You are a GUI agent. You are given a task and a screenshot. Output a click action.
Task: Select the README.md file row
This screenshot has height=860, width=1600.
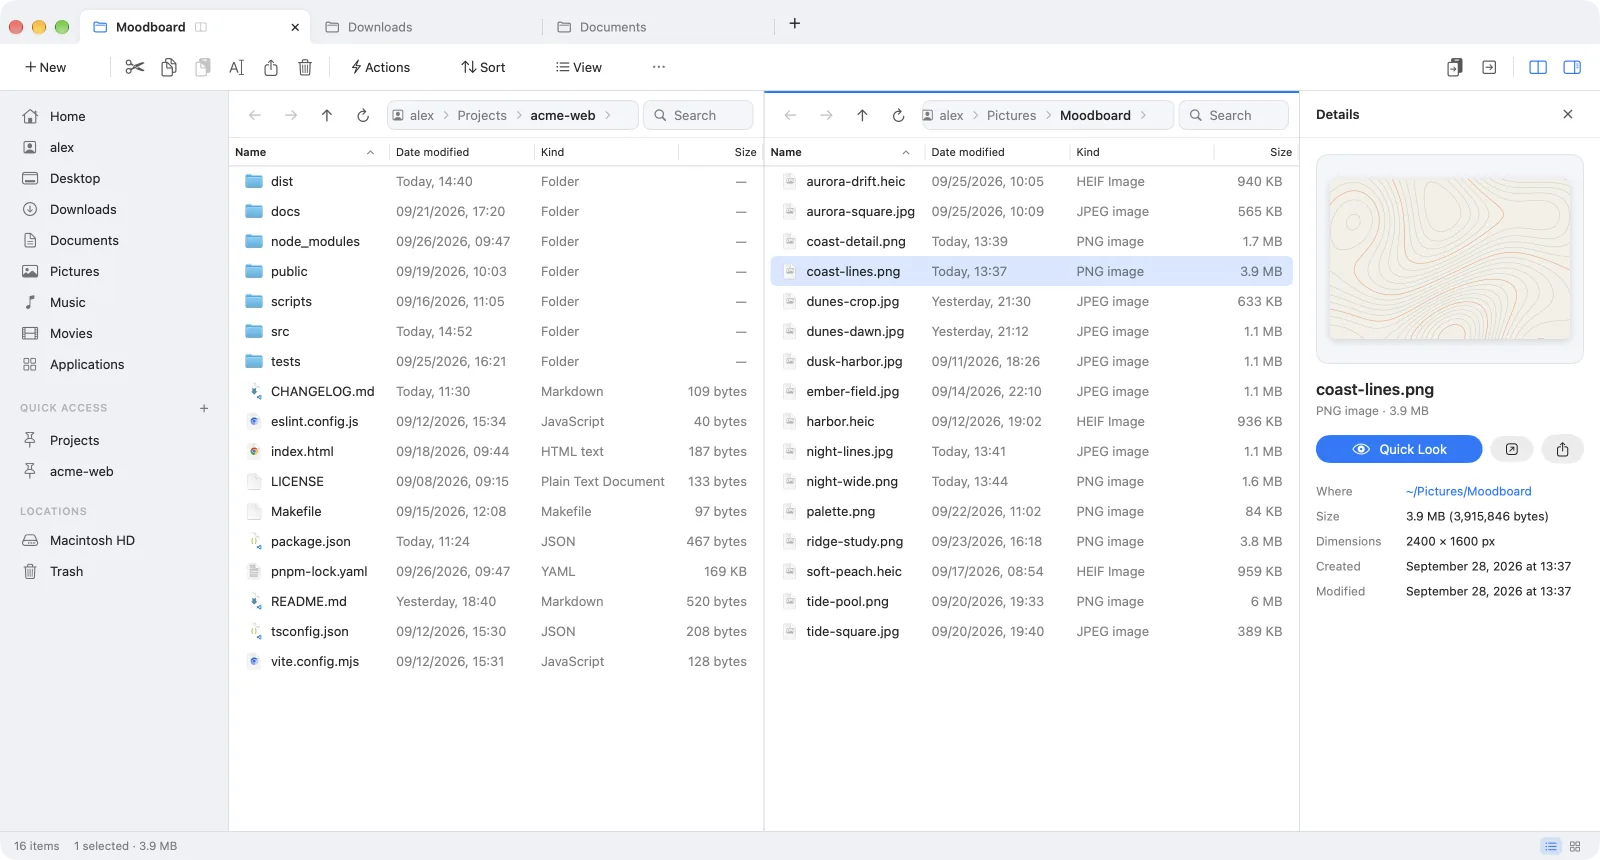[x=496, y=601]
